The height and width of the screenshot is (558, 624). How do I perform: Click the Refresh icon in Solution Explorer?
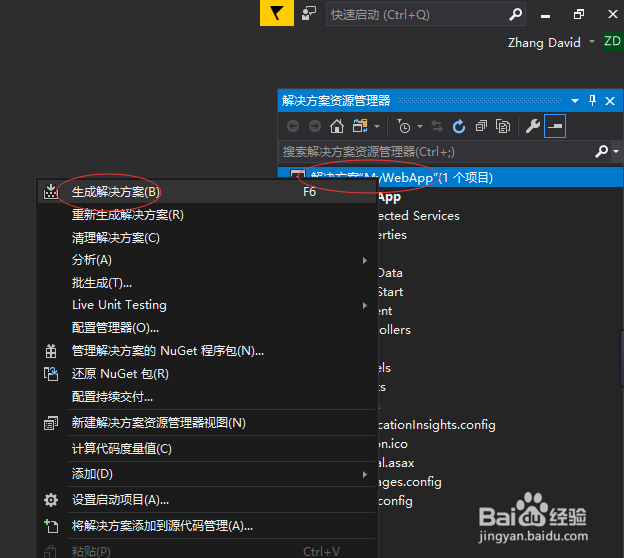point(458,127)
